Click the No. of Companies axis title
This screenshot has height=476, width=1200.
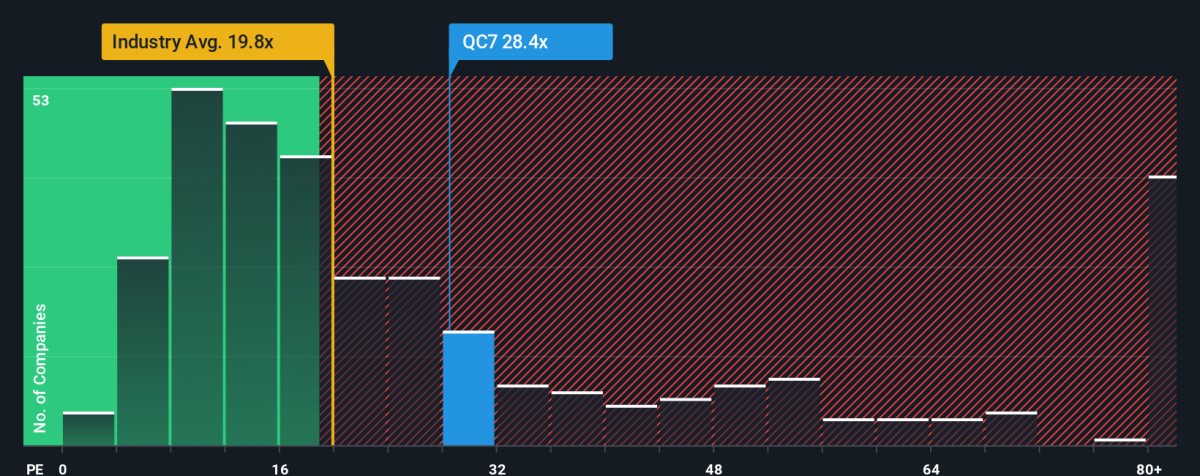coord(41,369)
